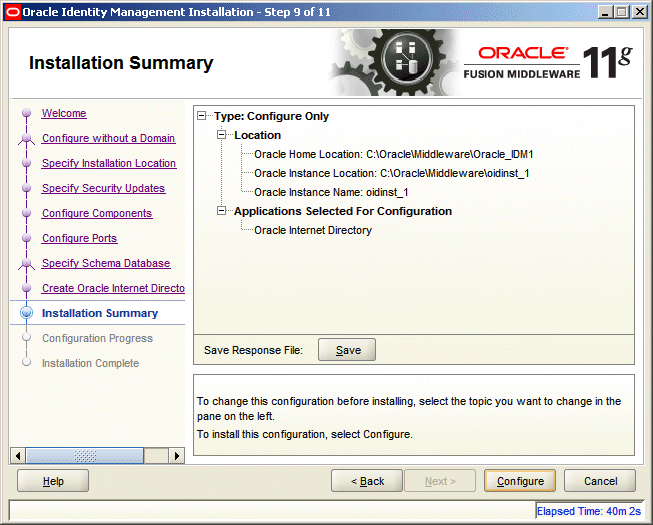Start configuration with the Configure button

[520, 481]
